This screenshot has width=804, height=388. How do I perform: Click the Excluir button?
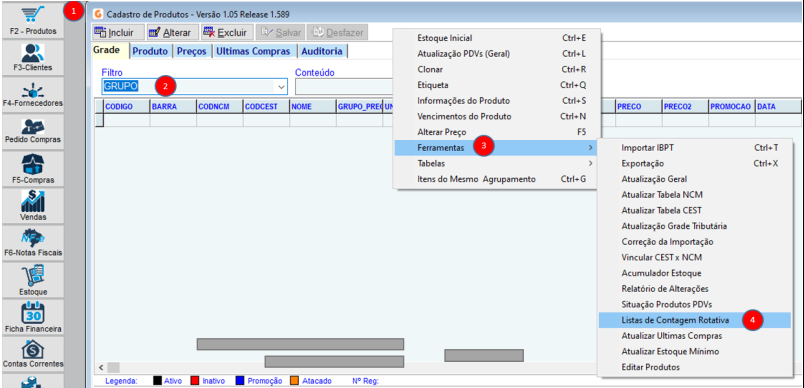coord(227,32)
